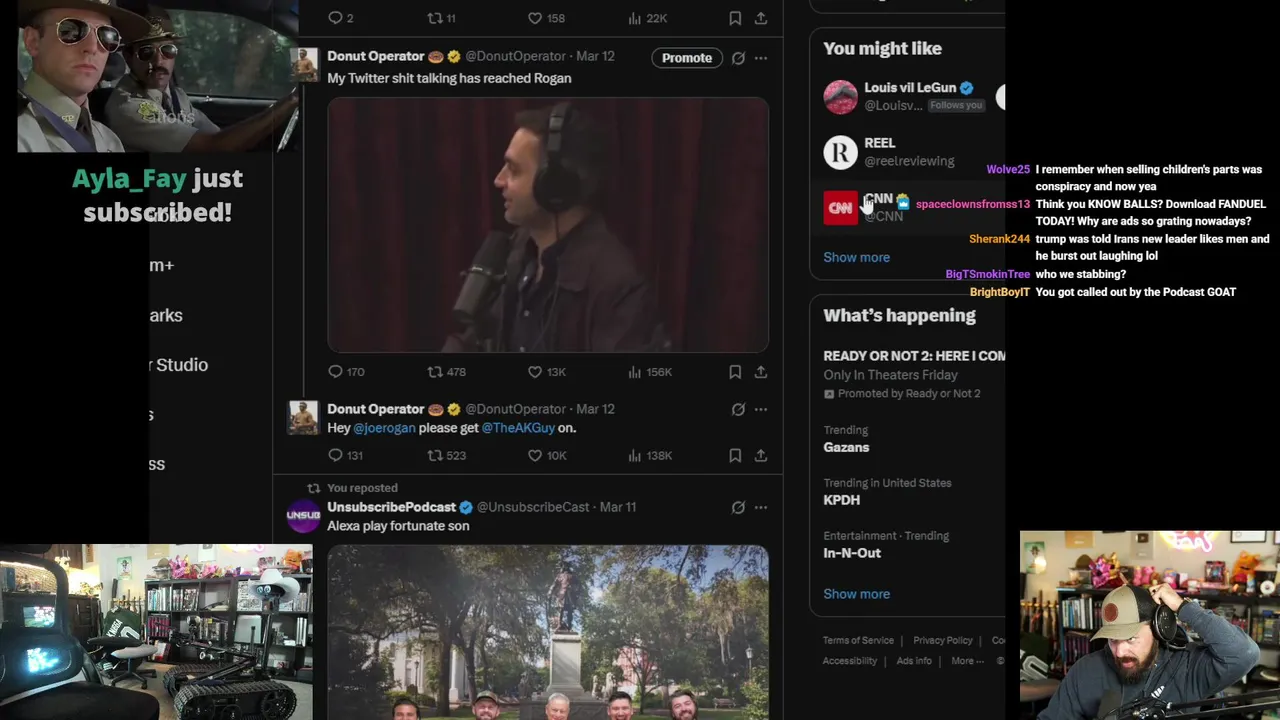Reply to Rogan post with 170 replies
1280x720 pixels.
(336, 372)
